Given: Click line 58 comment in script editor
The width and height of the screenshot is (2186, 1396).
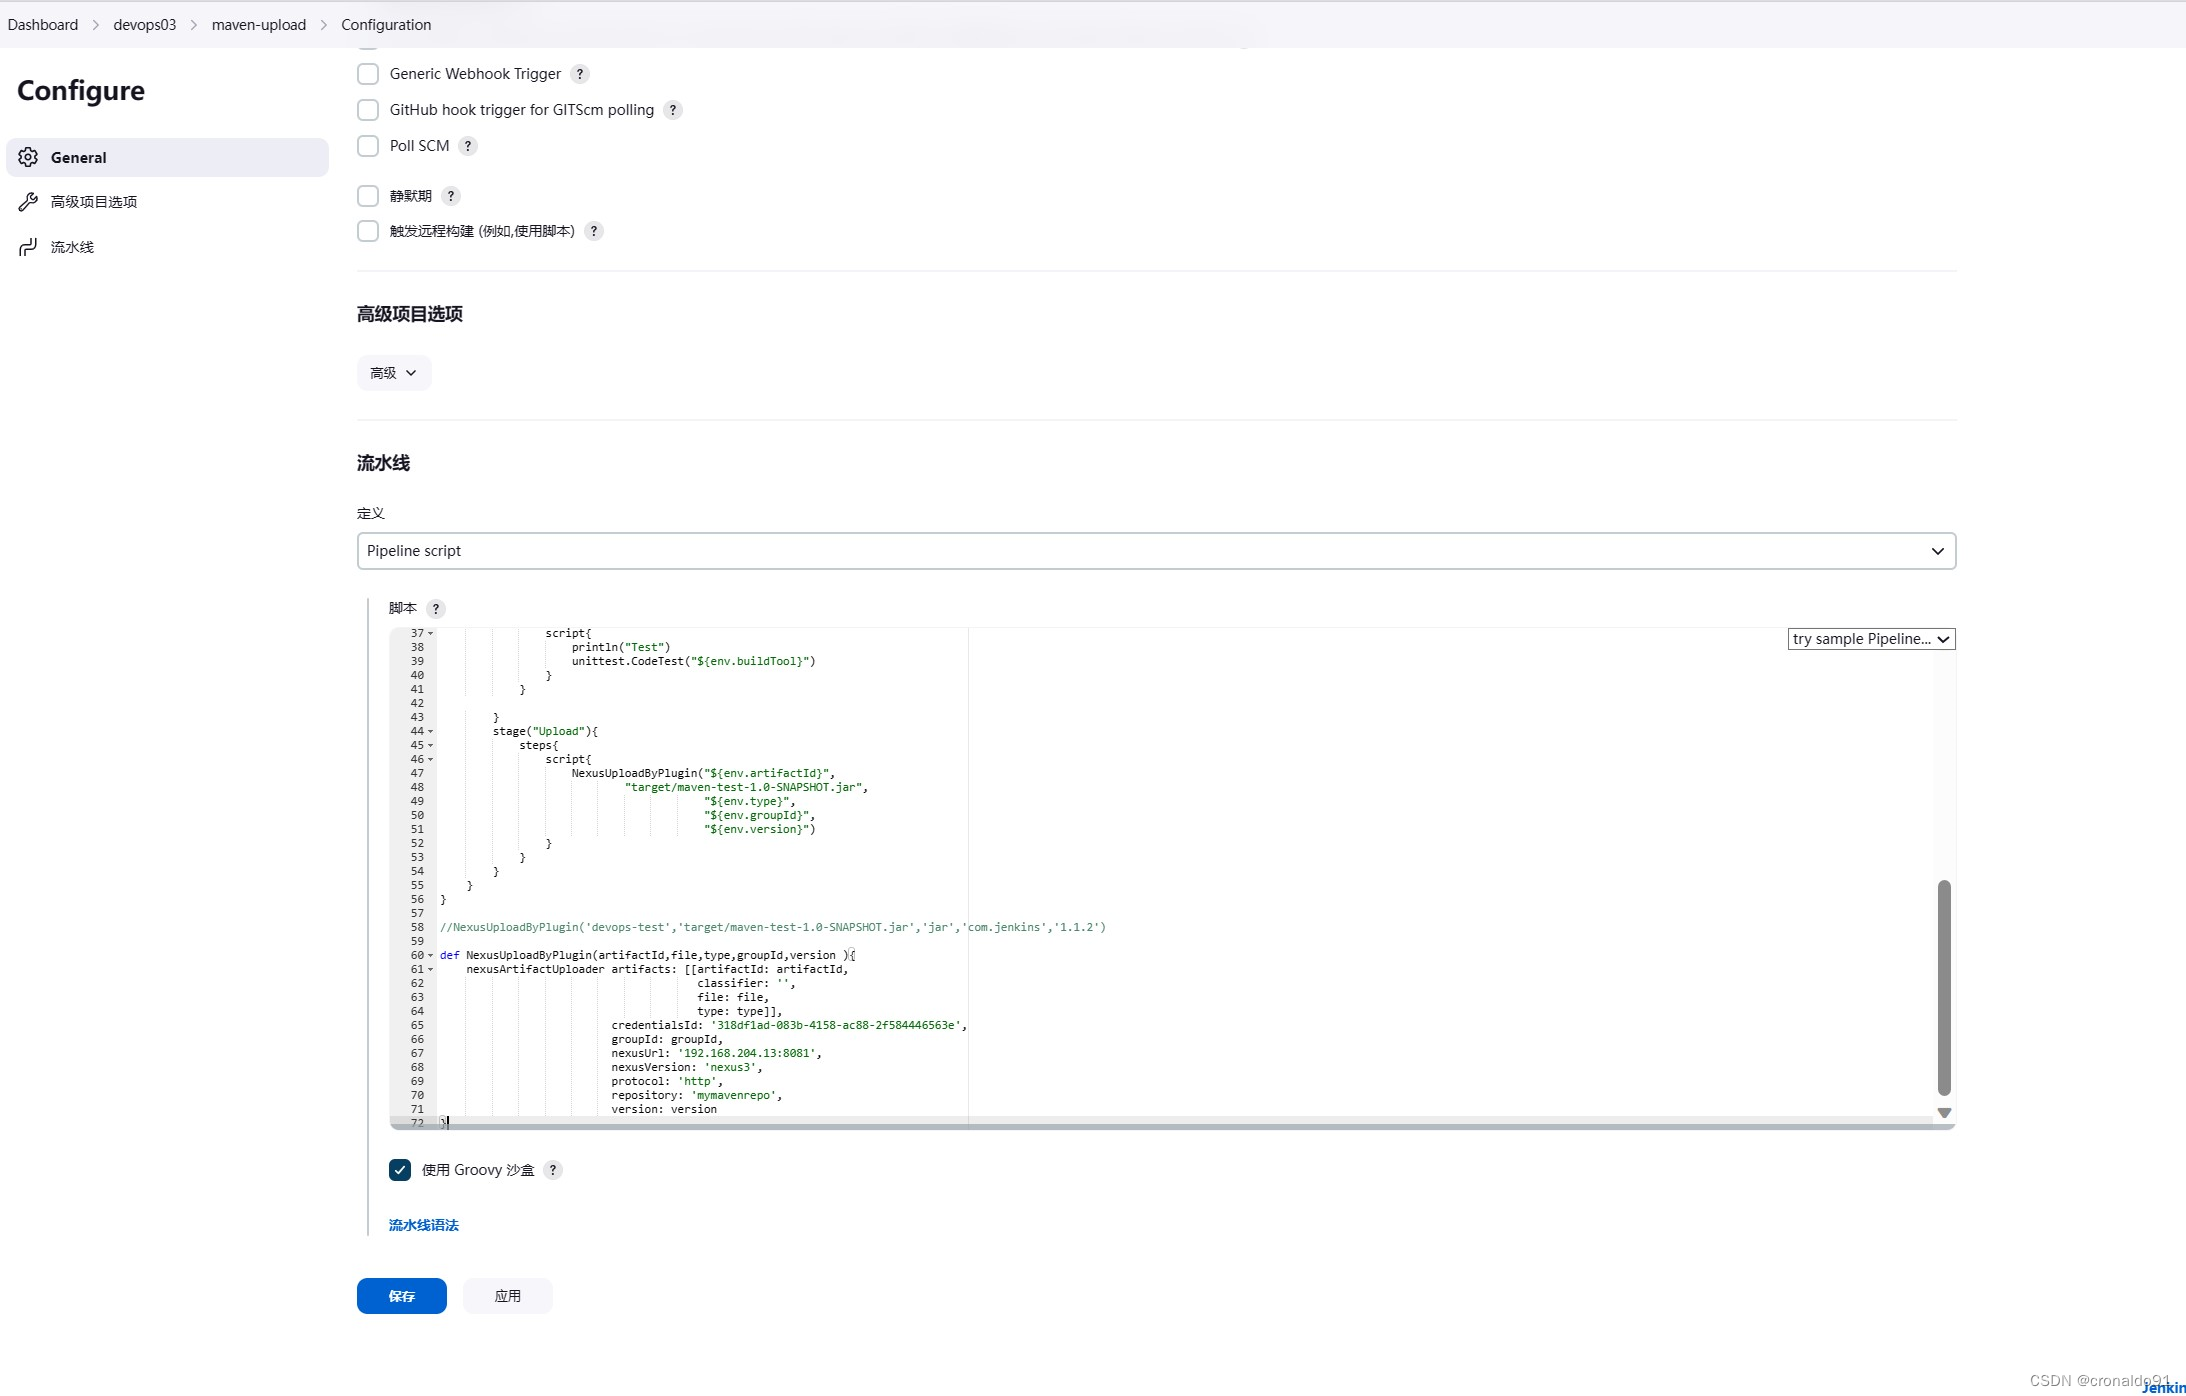Looking at the screenshot, I should tap(773, 927).
